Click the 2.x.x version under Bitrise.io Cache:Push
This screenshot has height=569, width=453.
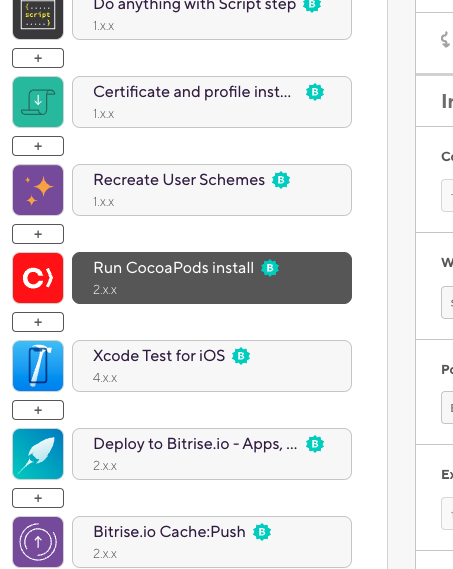click(105, 554)
